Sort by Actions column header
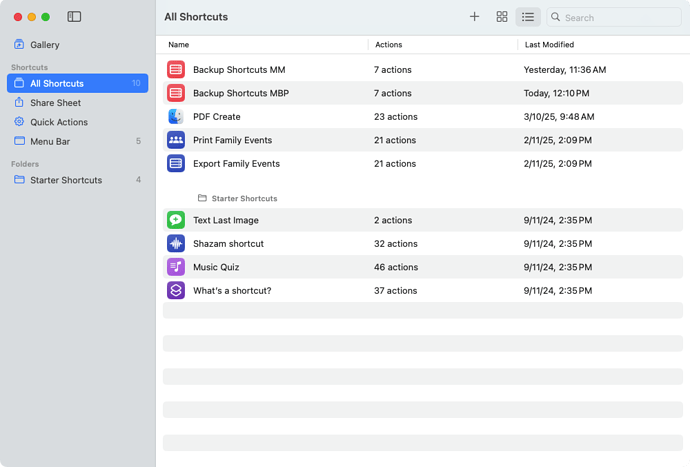Viewport: 690px width, 467px height. pyautogui.click(x=388, y=45)
